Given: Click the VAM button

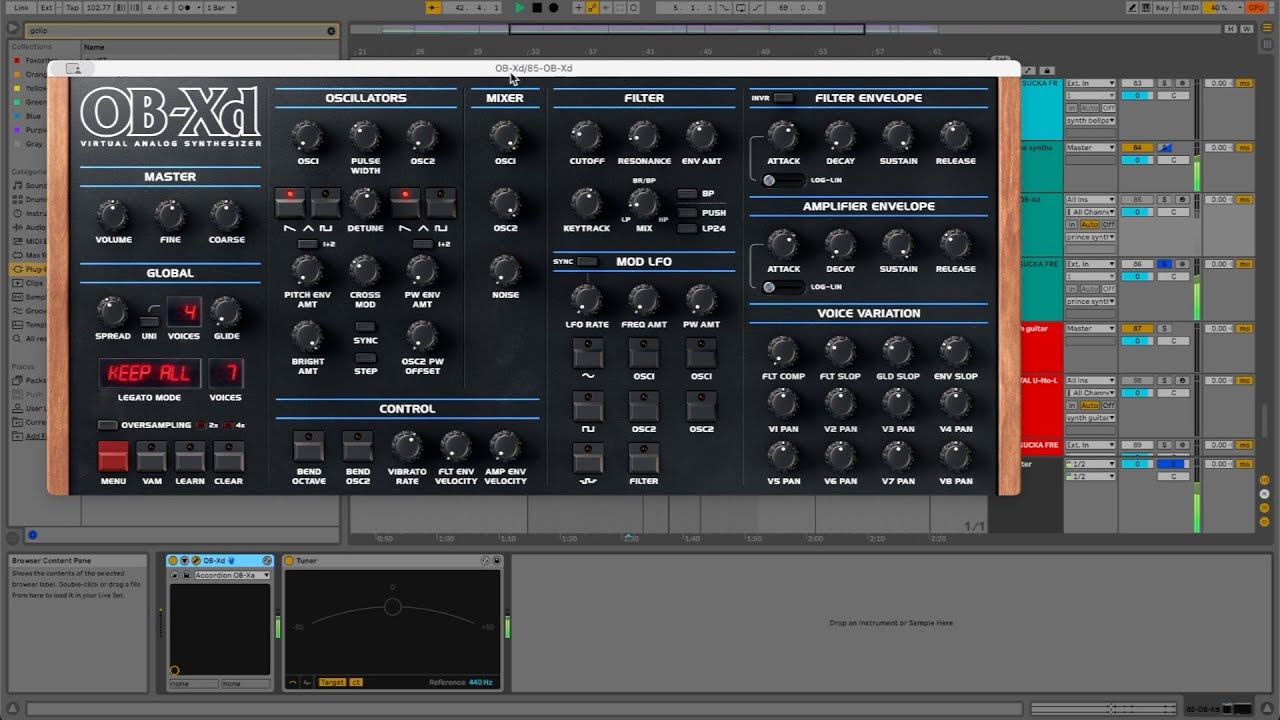Looking at the screenshot, I should (151, 457).
